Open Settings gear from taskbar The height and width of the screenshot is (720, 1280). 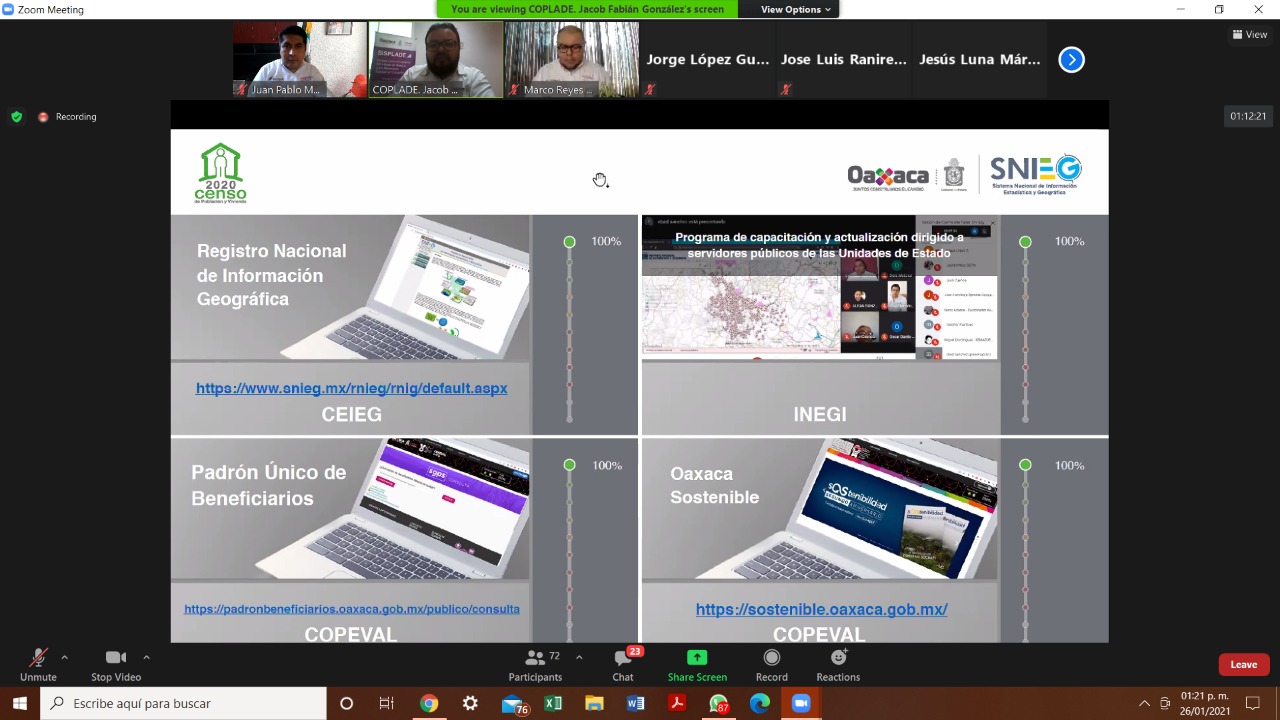[x=470, y=703]
